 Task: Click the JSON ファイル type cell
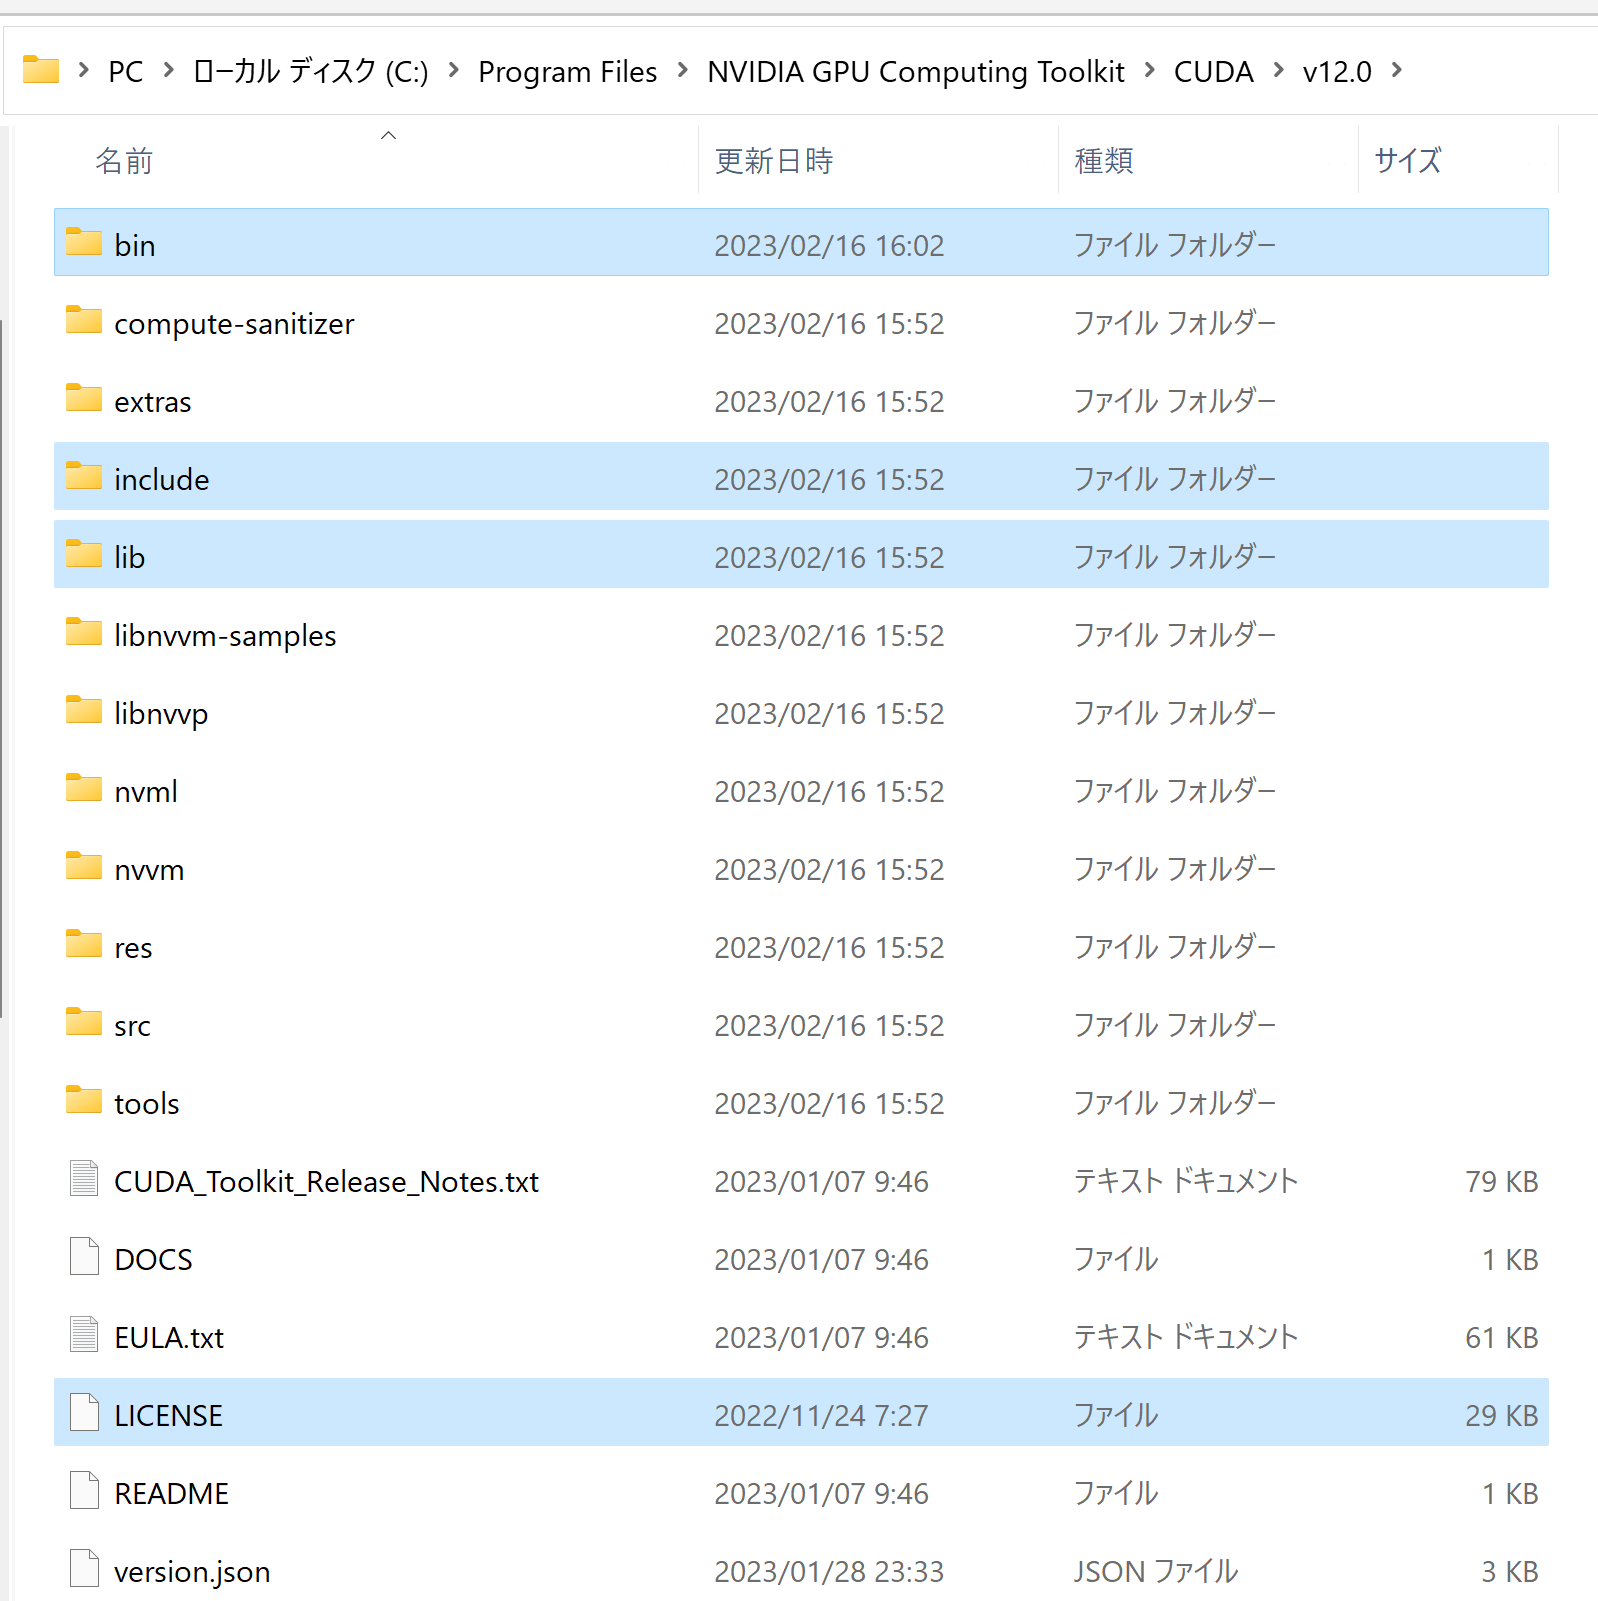[1156, 1572]
